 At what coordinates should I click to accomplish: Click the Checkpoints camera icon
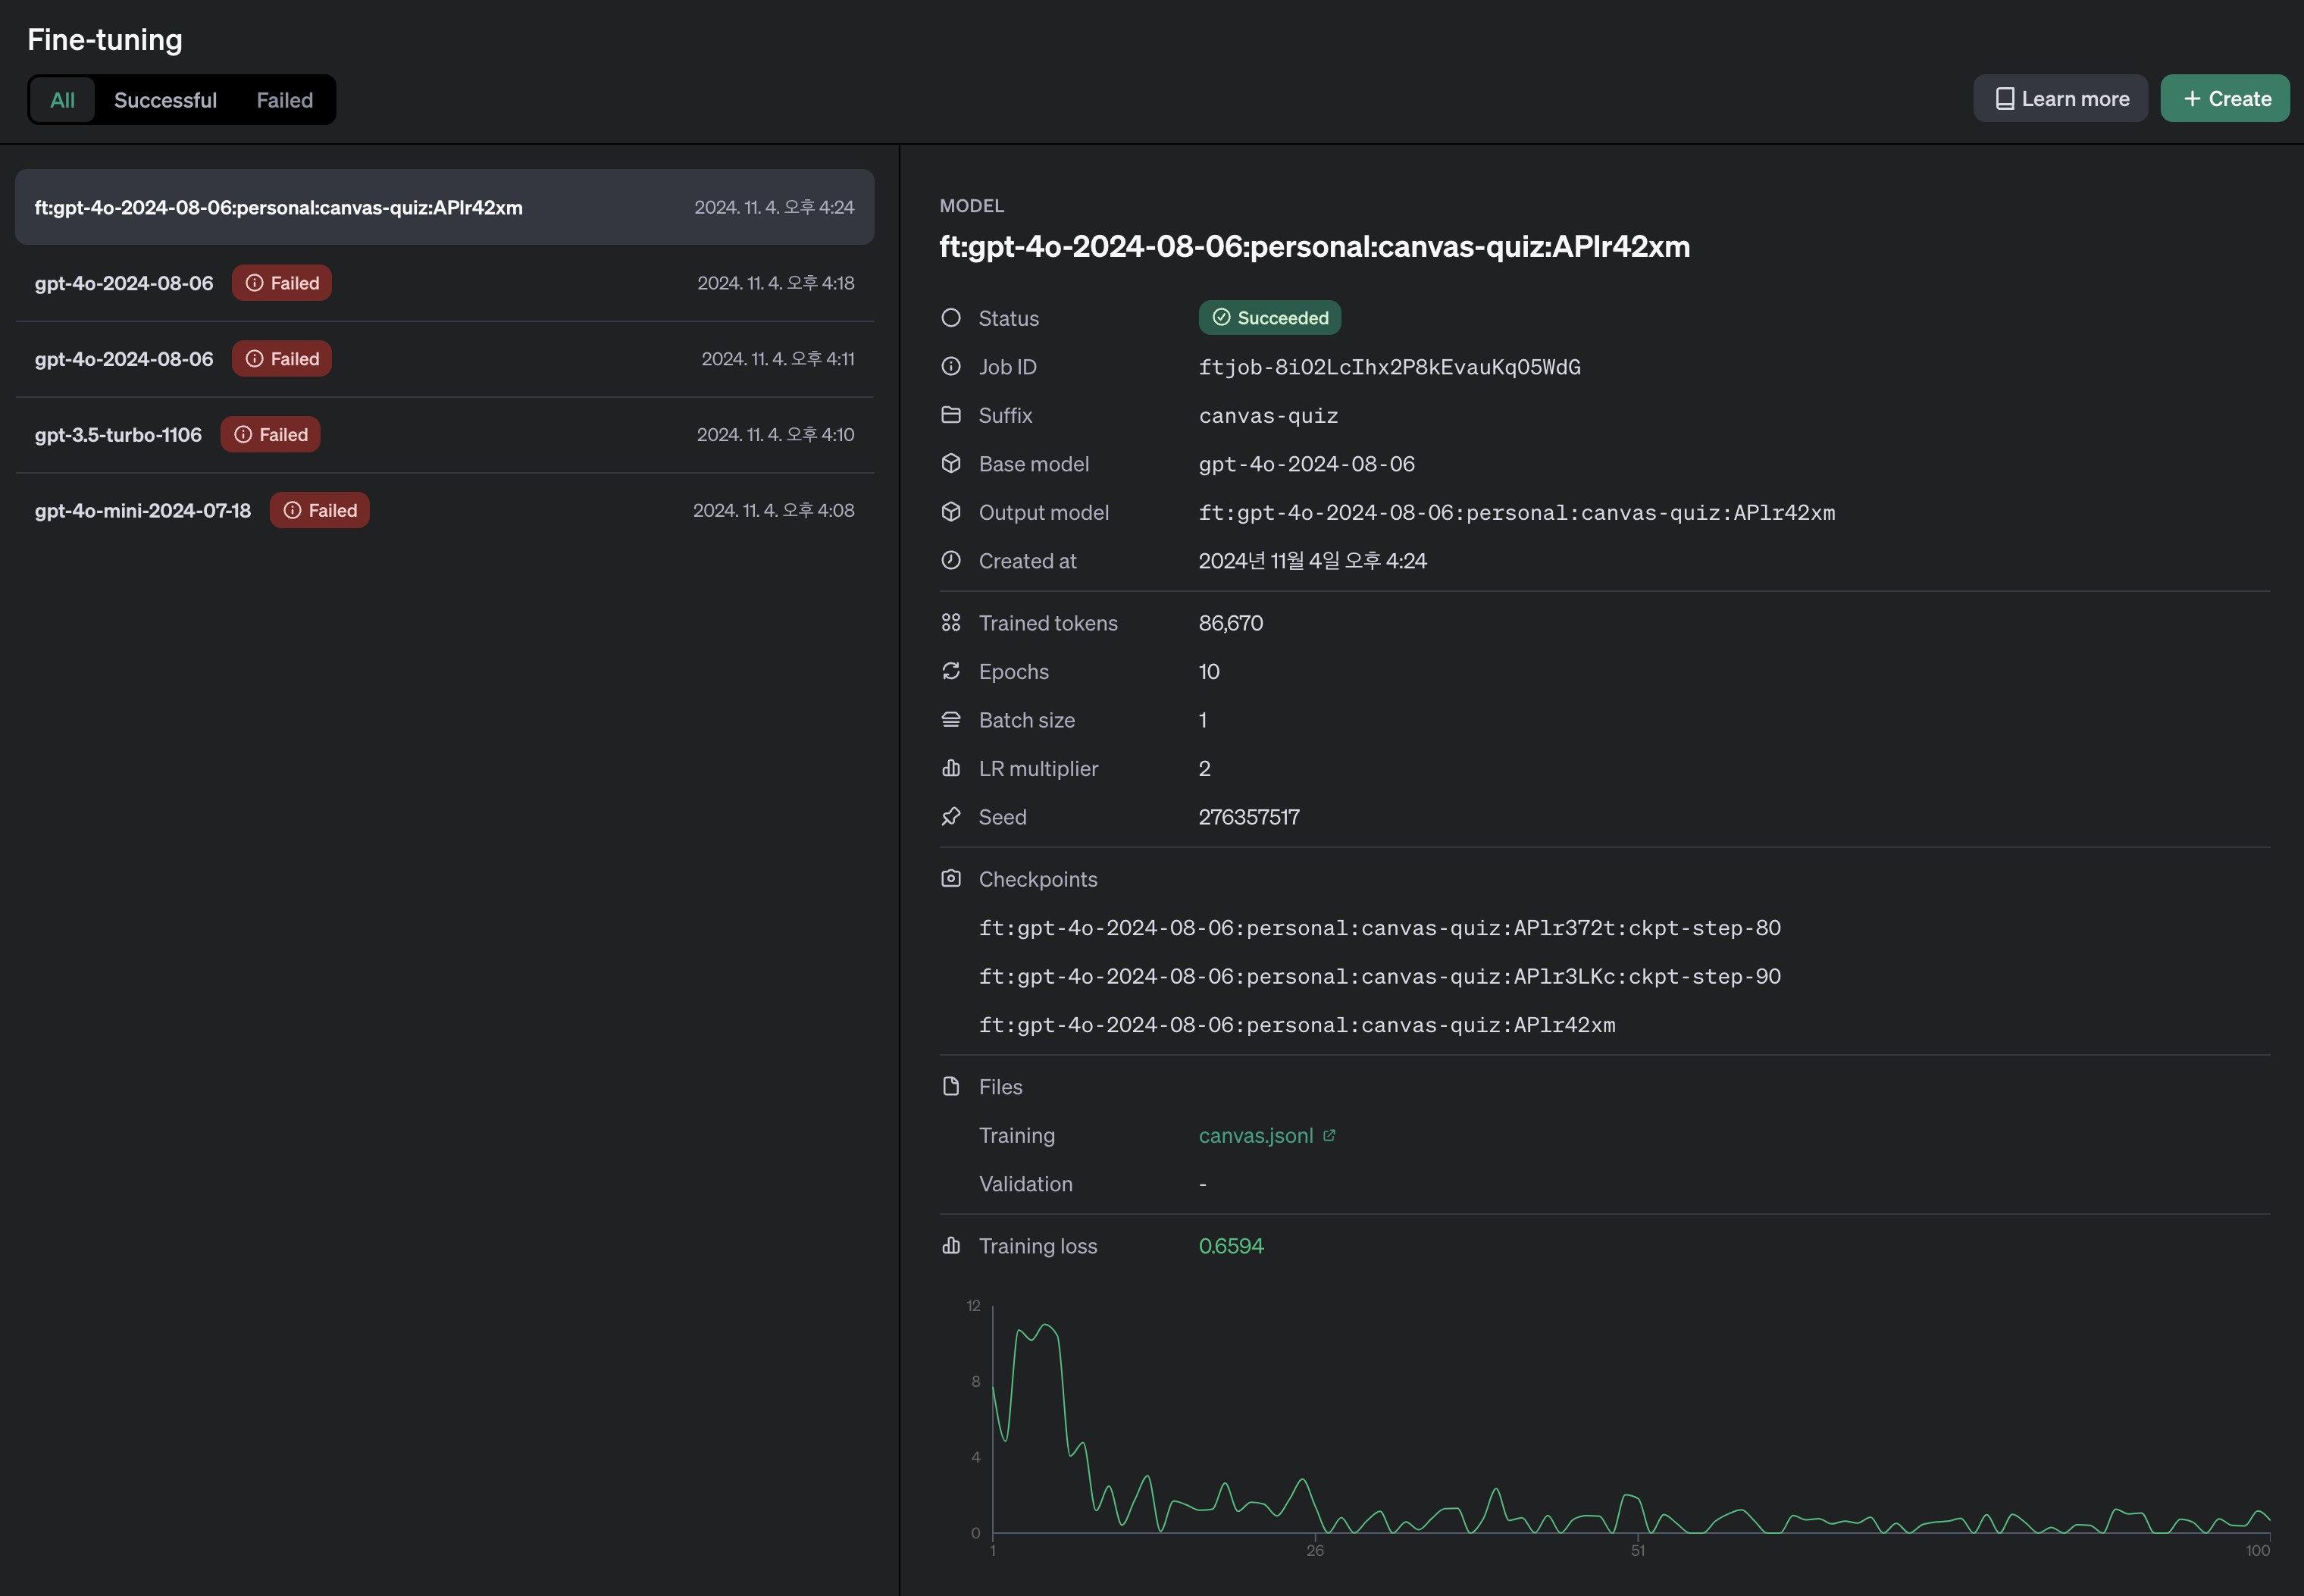click(951, 878)
